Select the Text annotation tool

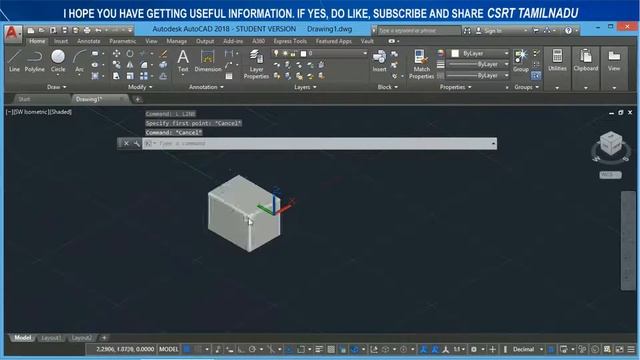[183, 61]
